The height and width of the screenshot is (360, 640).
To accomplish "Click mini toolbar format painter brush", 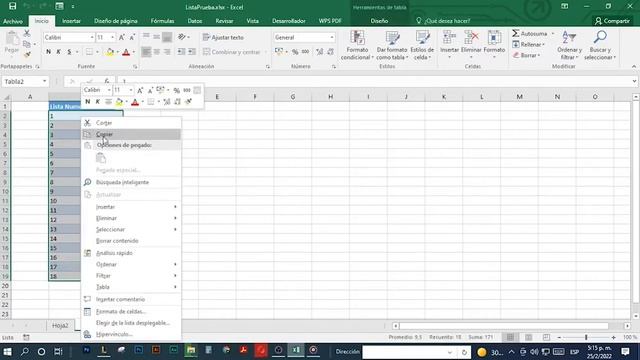I will pos(188,102).
